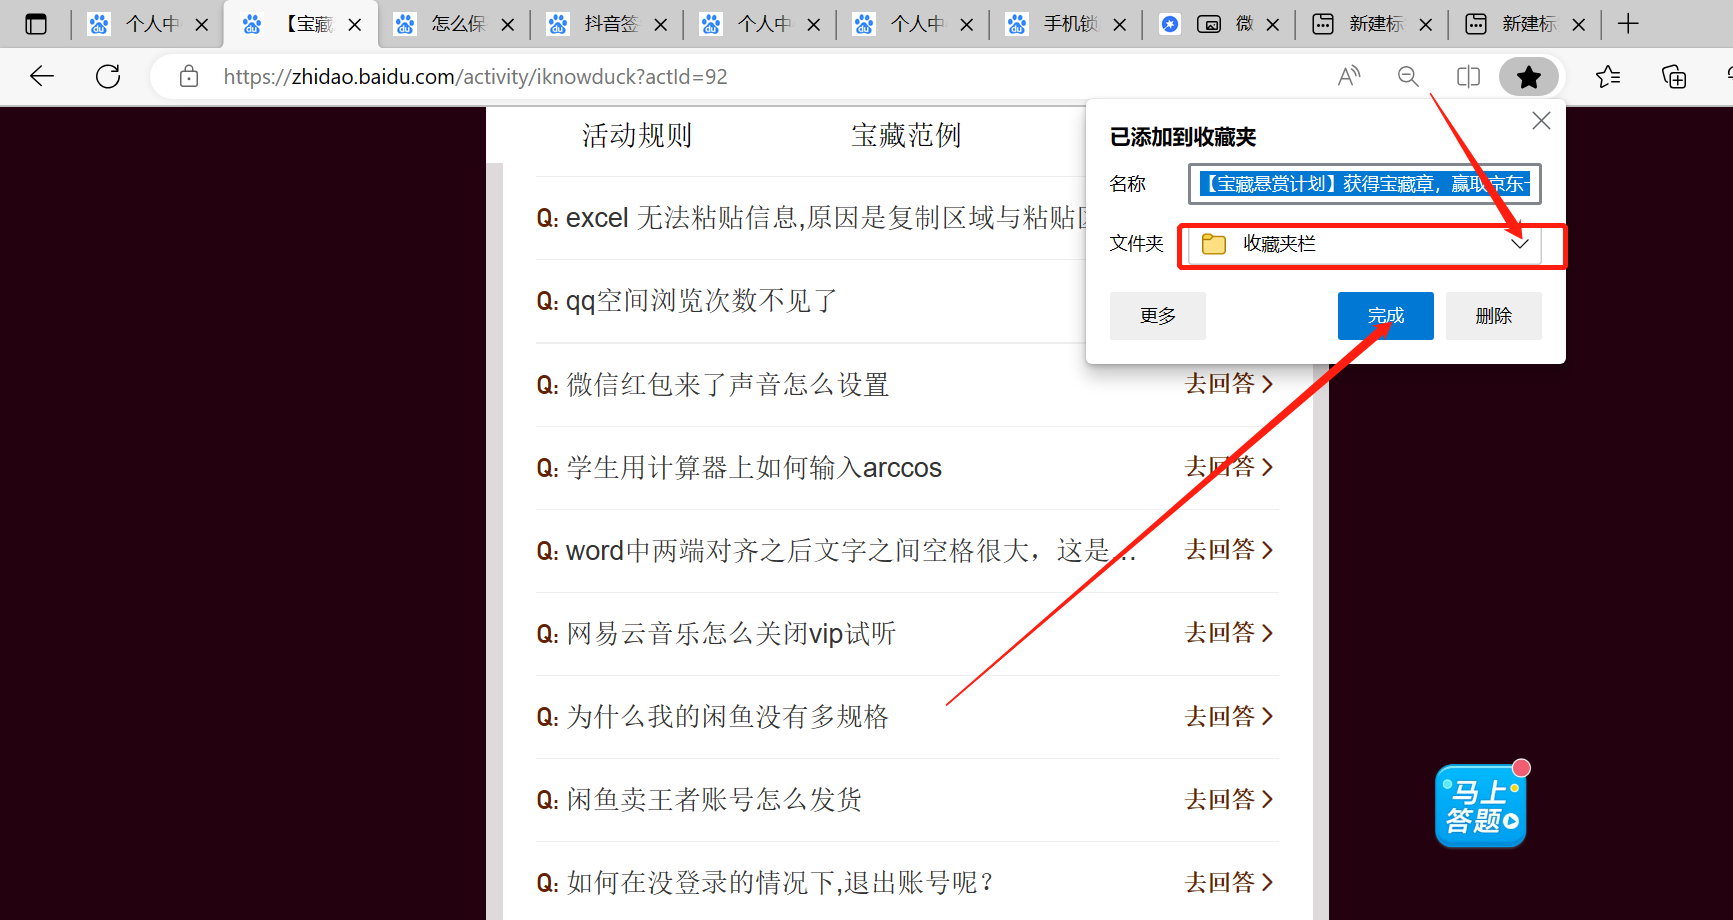Open question 为什么我的闲鱼没有多规格

pos(713,717)
